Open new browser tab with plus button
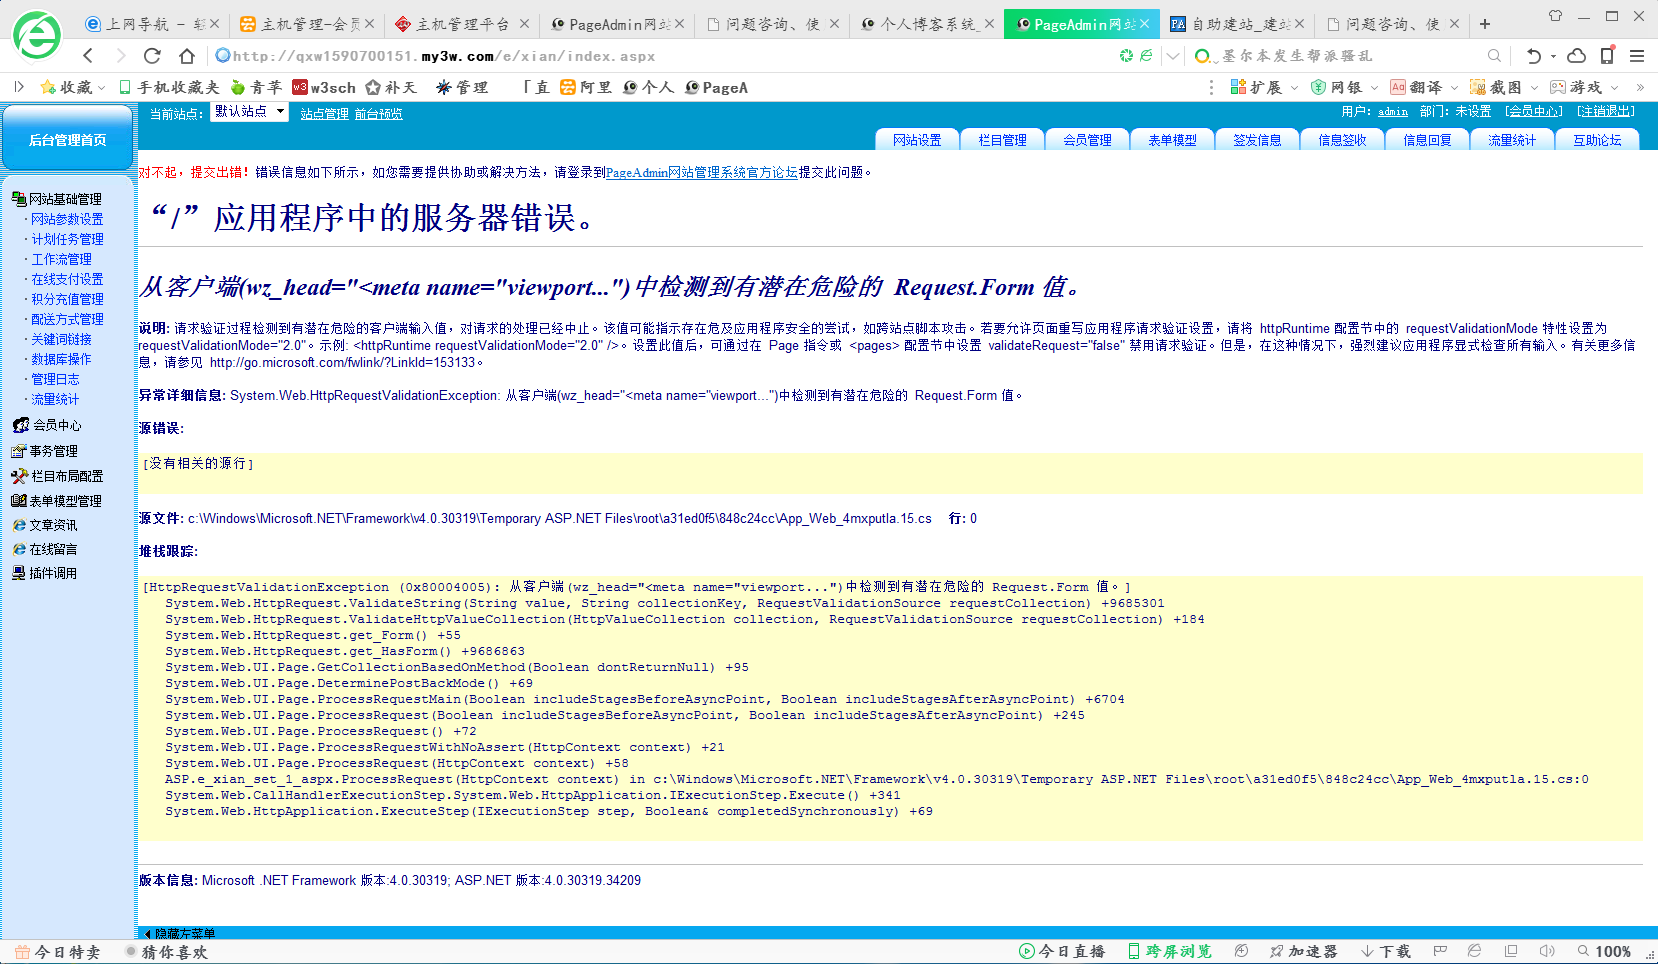The image size is (1658, 964). point(1485,24)
